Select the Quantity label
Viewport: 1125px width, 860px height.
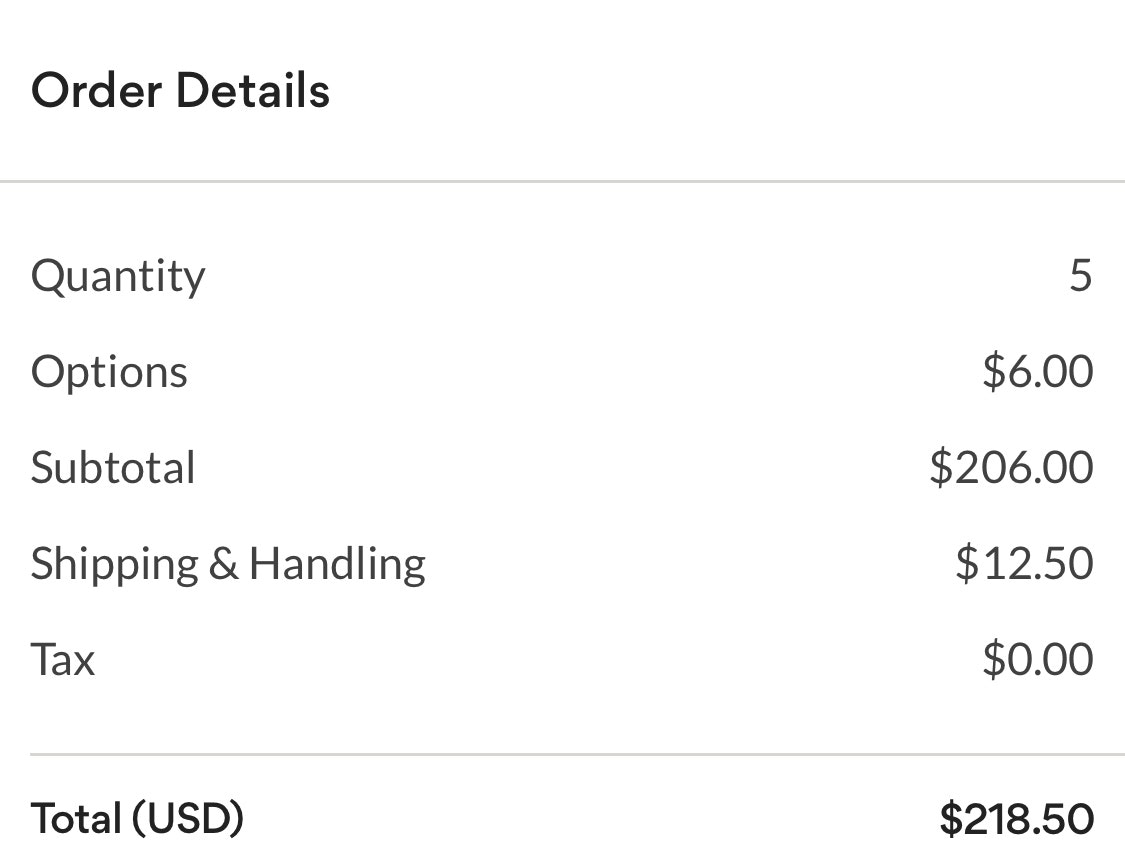click(x=118, y=276)
